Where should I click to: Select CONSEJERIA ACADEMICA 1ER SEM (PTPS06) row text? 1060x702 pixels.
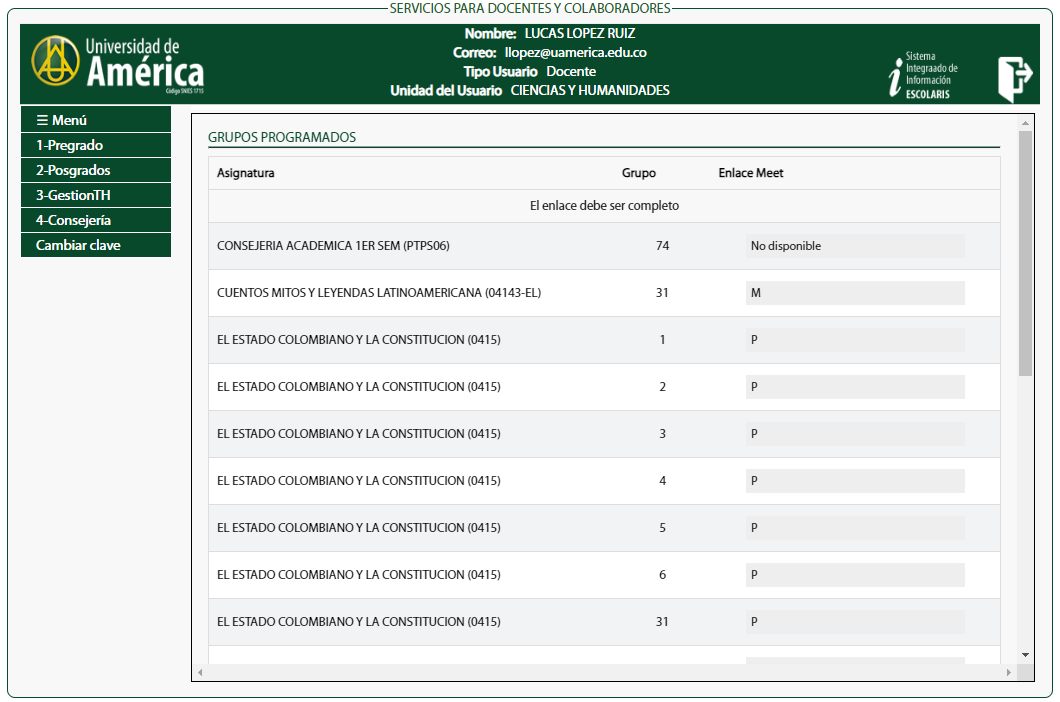(x=333, y=245)
